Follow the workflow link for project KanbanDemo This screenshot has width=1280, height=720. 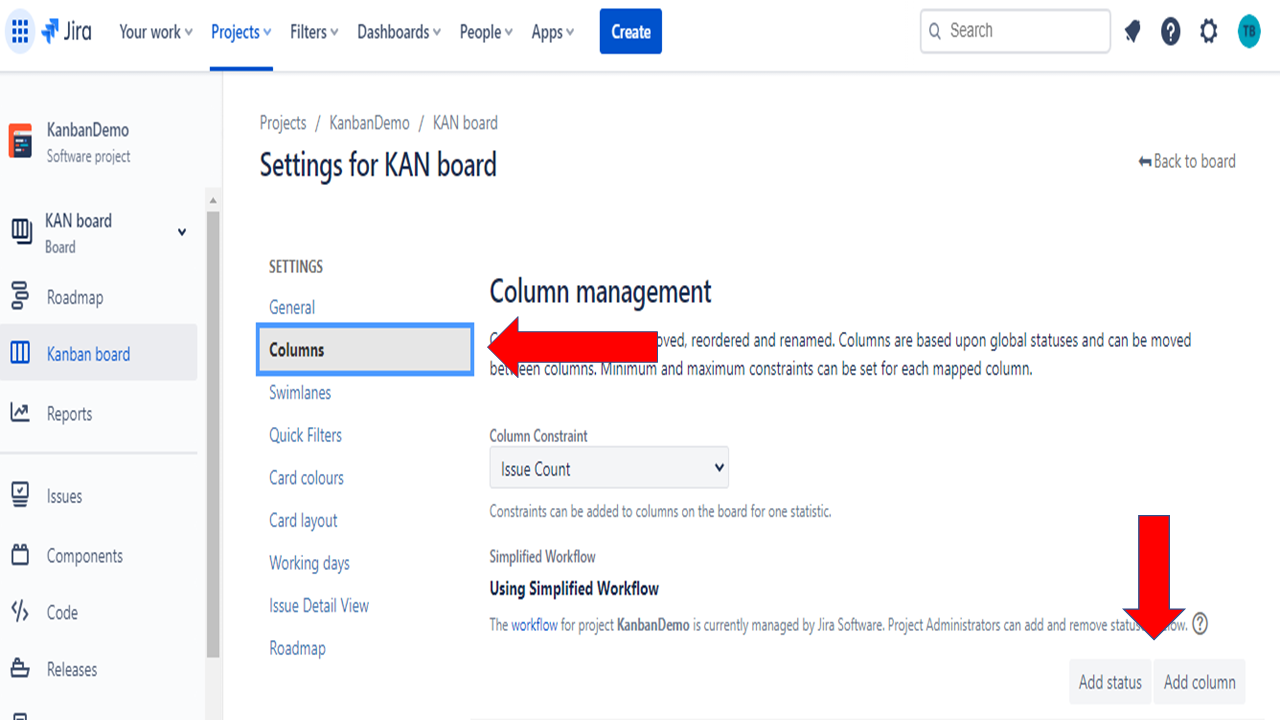(533, 624)
